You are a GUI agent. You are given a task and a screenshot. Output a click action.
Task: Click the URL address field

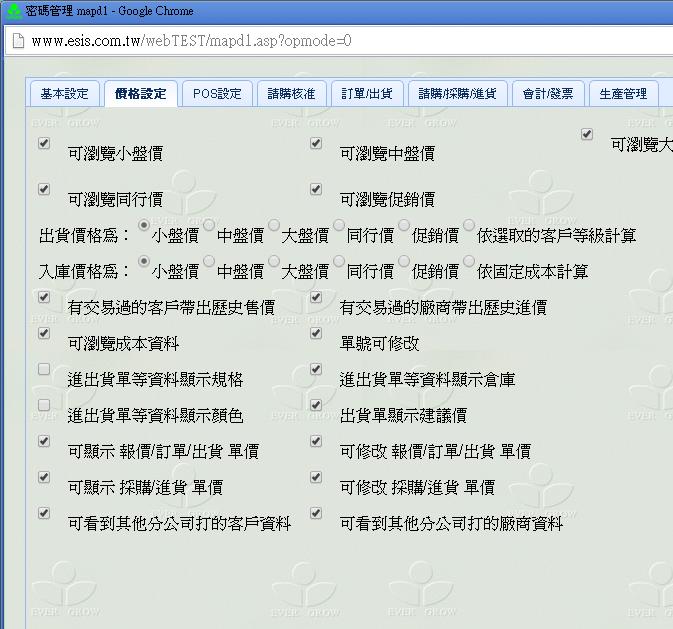point(300,41)
